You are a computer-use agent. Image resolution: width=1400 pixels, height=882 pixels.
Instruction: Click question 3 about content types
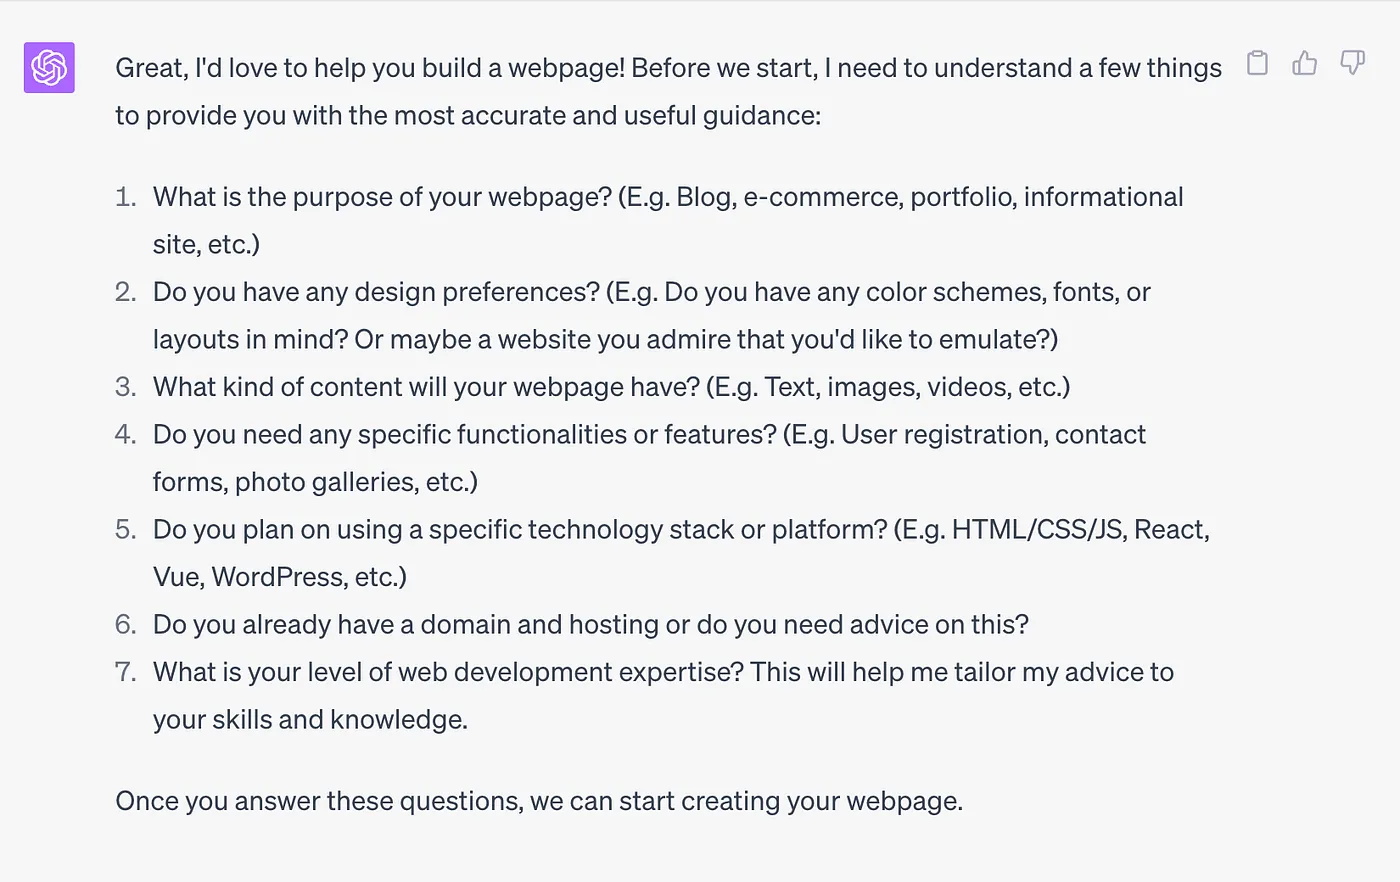[x=611, y=387]
